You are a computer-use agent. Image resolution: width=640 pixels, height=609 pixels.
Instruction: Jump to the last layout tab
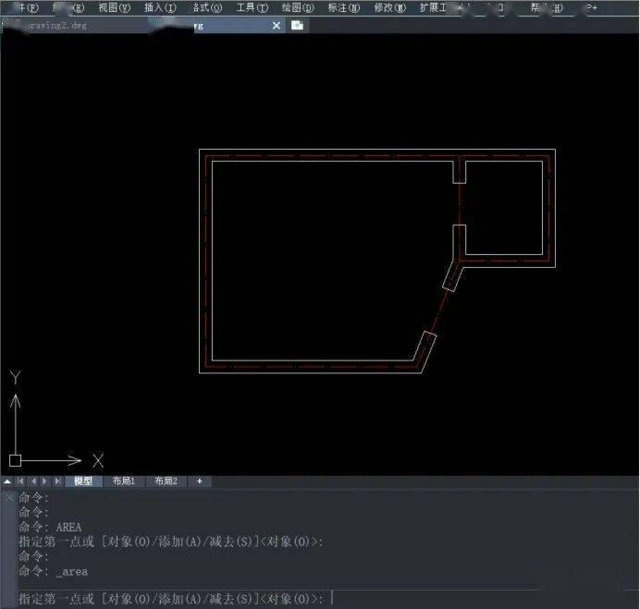[58, 482]
